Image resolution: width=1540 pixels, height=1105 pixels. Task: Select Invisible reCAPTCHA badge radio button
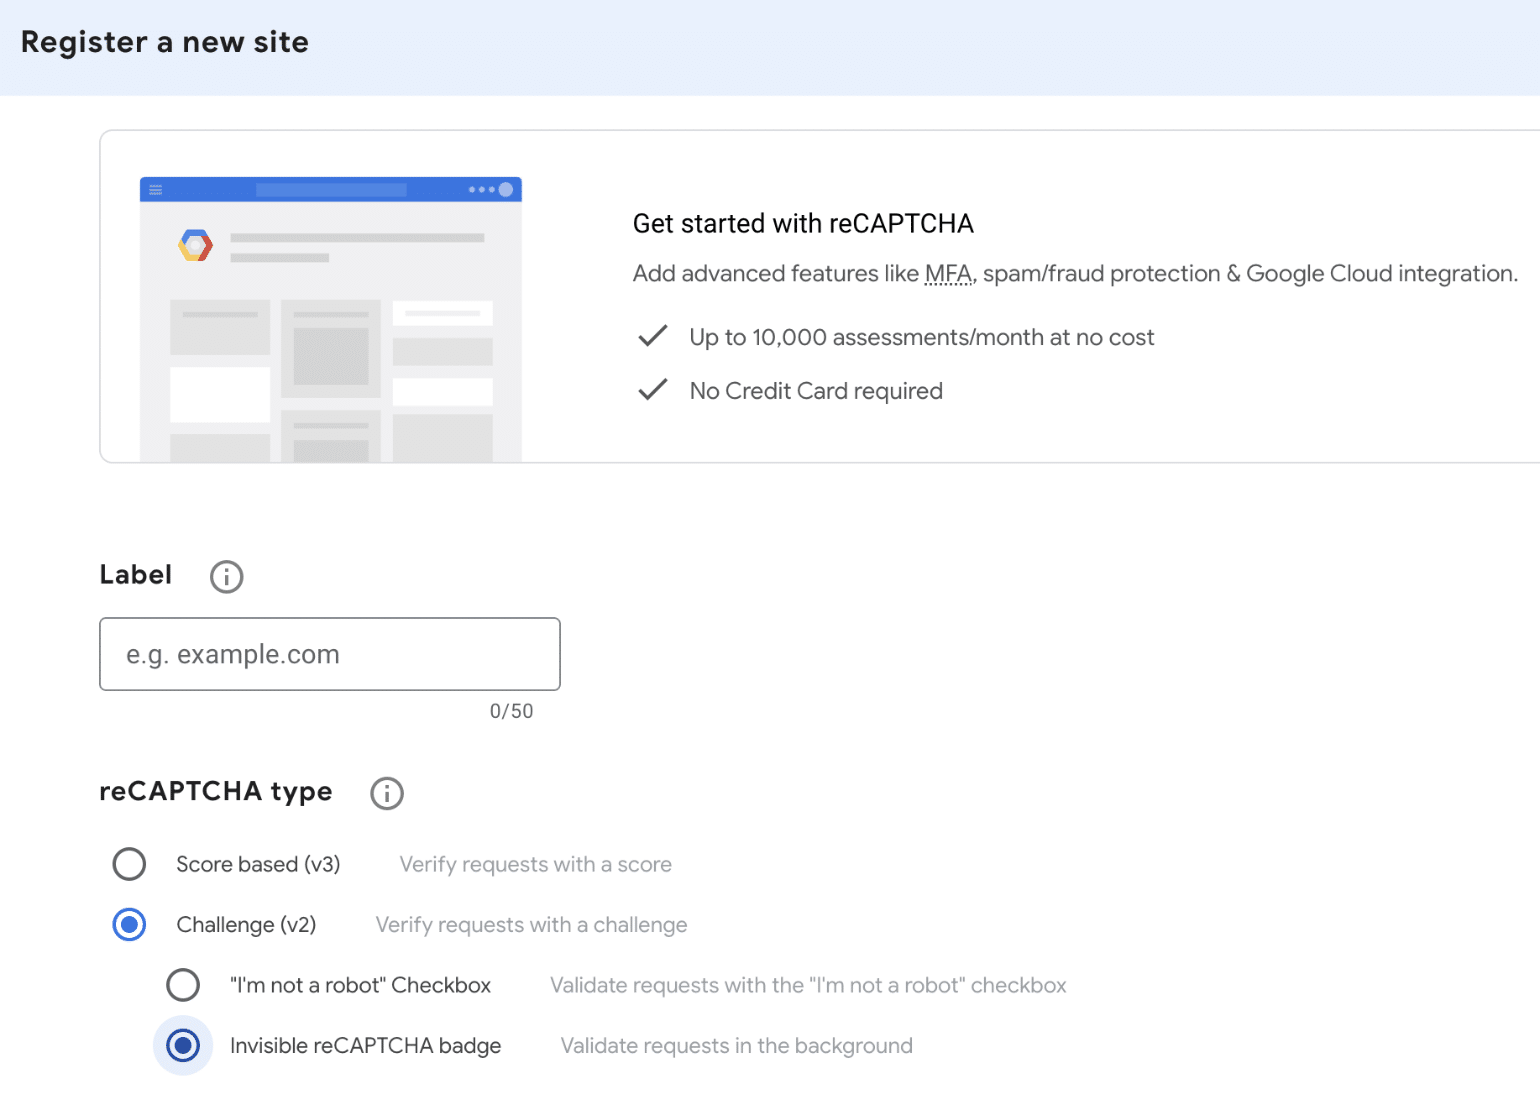click(x=183, y=1046)
